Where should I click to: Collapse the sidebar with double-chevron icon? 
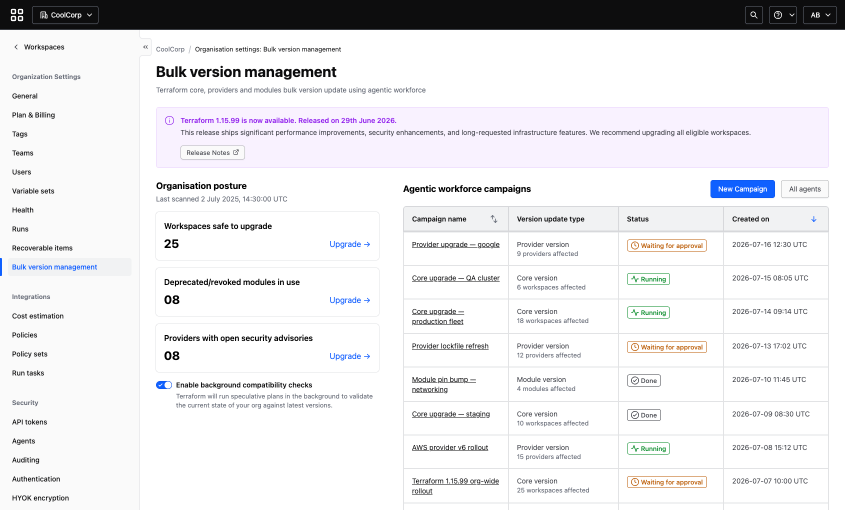(x=146, y=47)
